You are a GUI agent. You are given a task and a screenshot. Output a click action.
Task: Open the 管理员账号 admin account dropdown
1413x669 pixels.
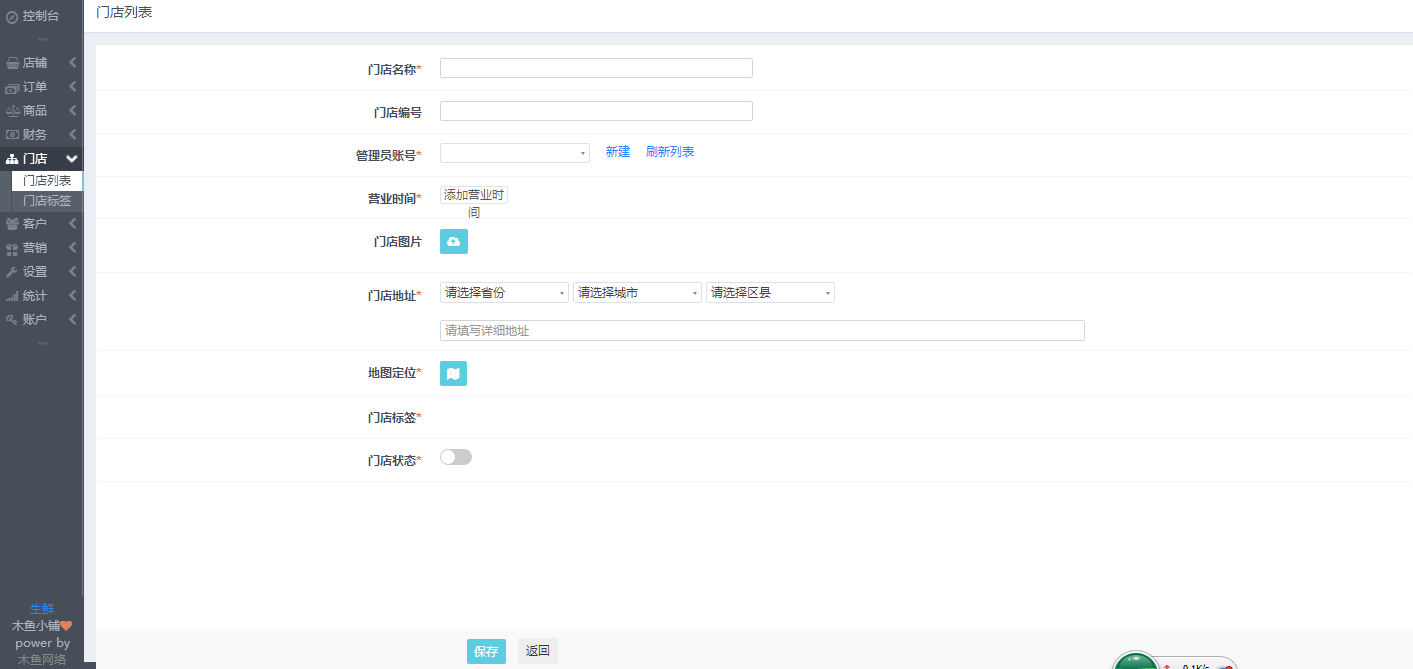pyautogui.click(x=514, y=153)
